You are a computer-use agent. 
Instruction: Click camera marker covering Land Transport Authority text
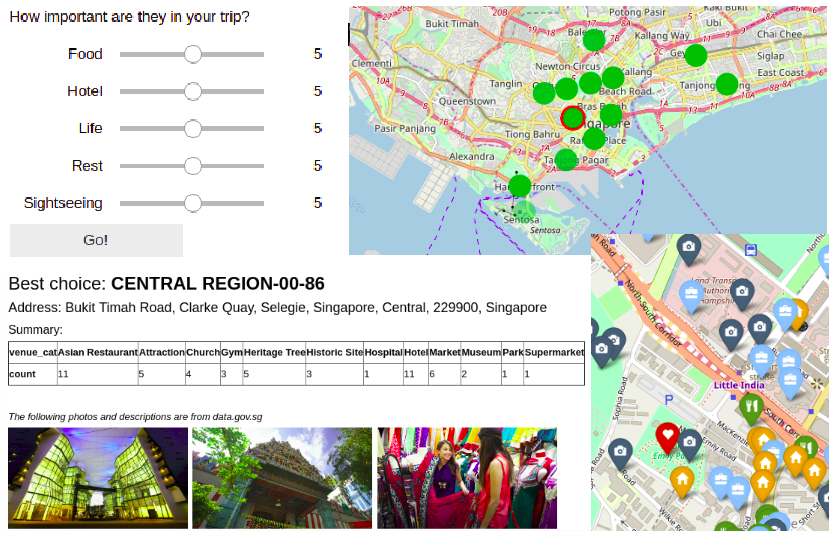(x=742, y=292)
